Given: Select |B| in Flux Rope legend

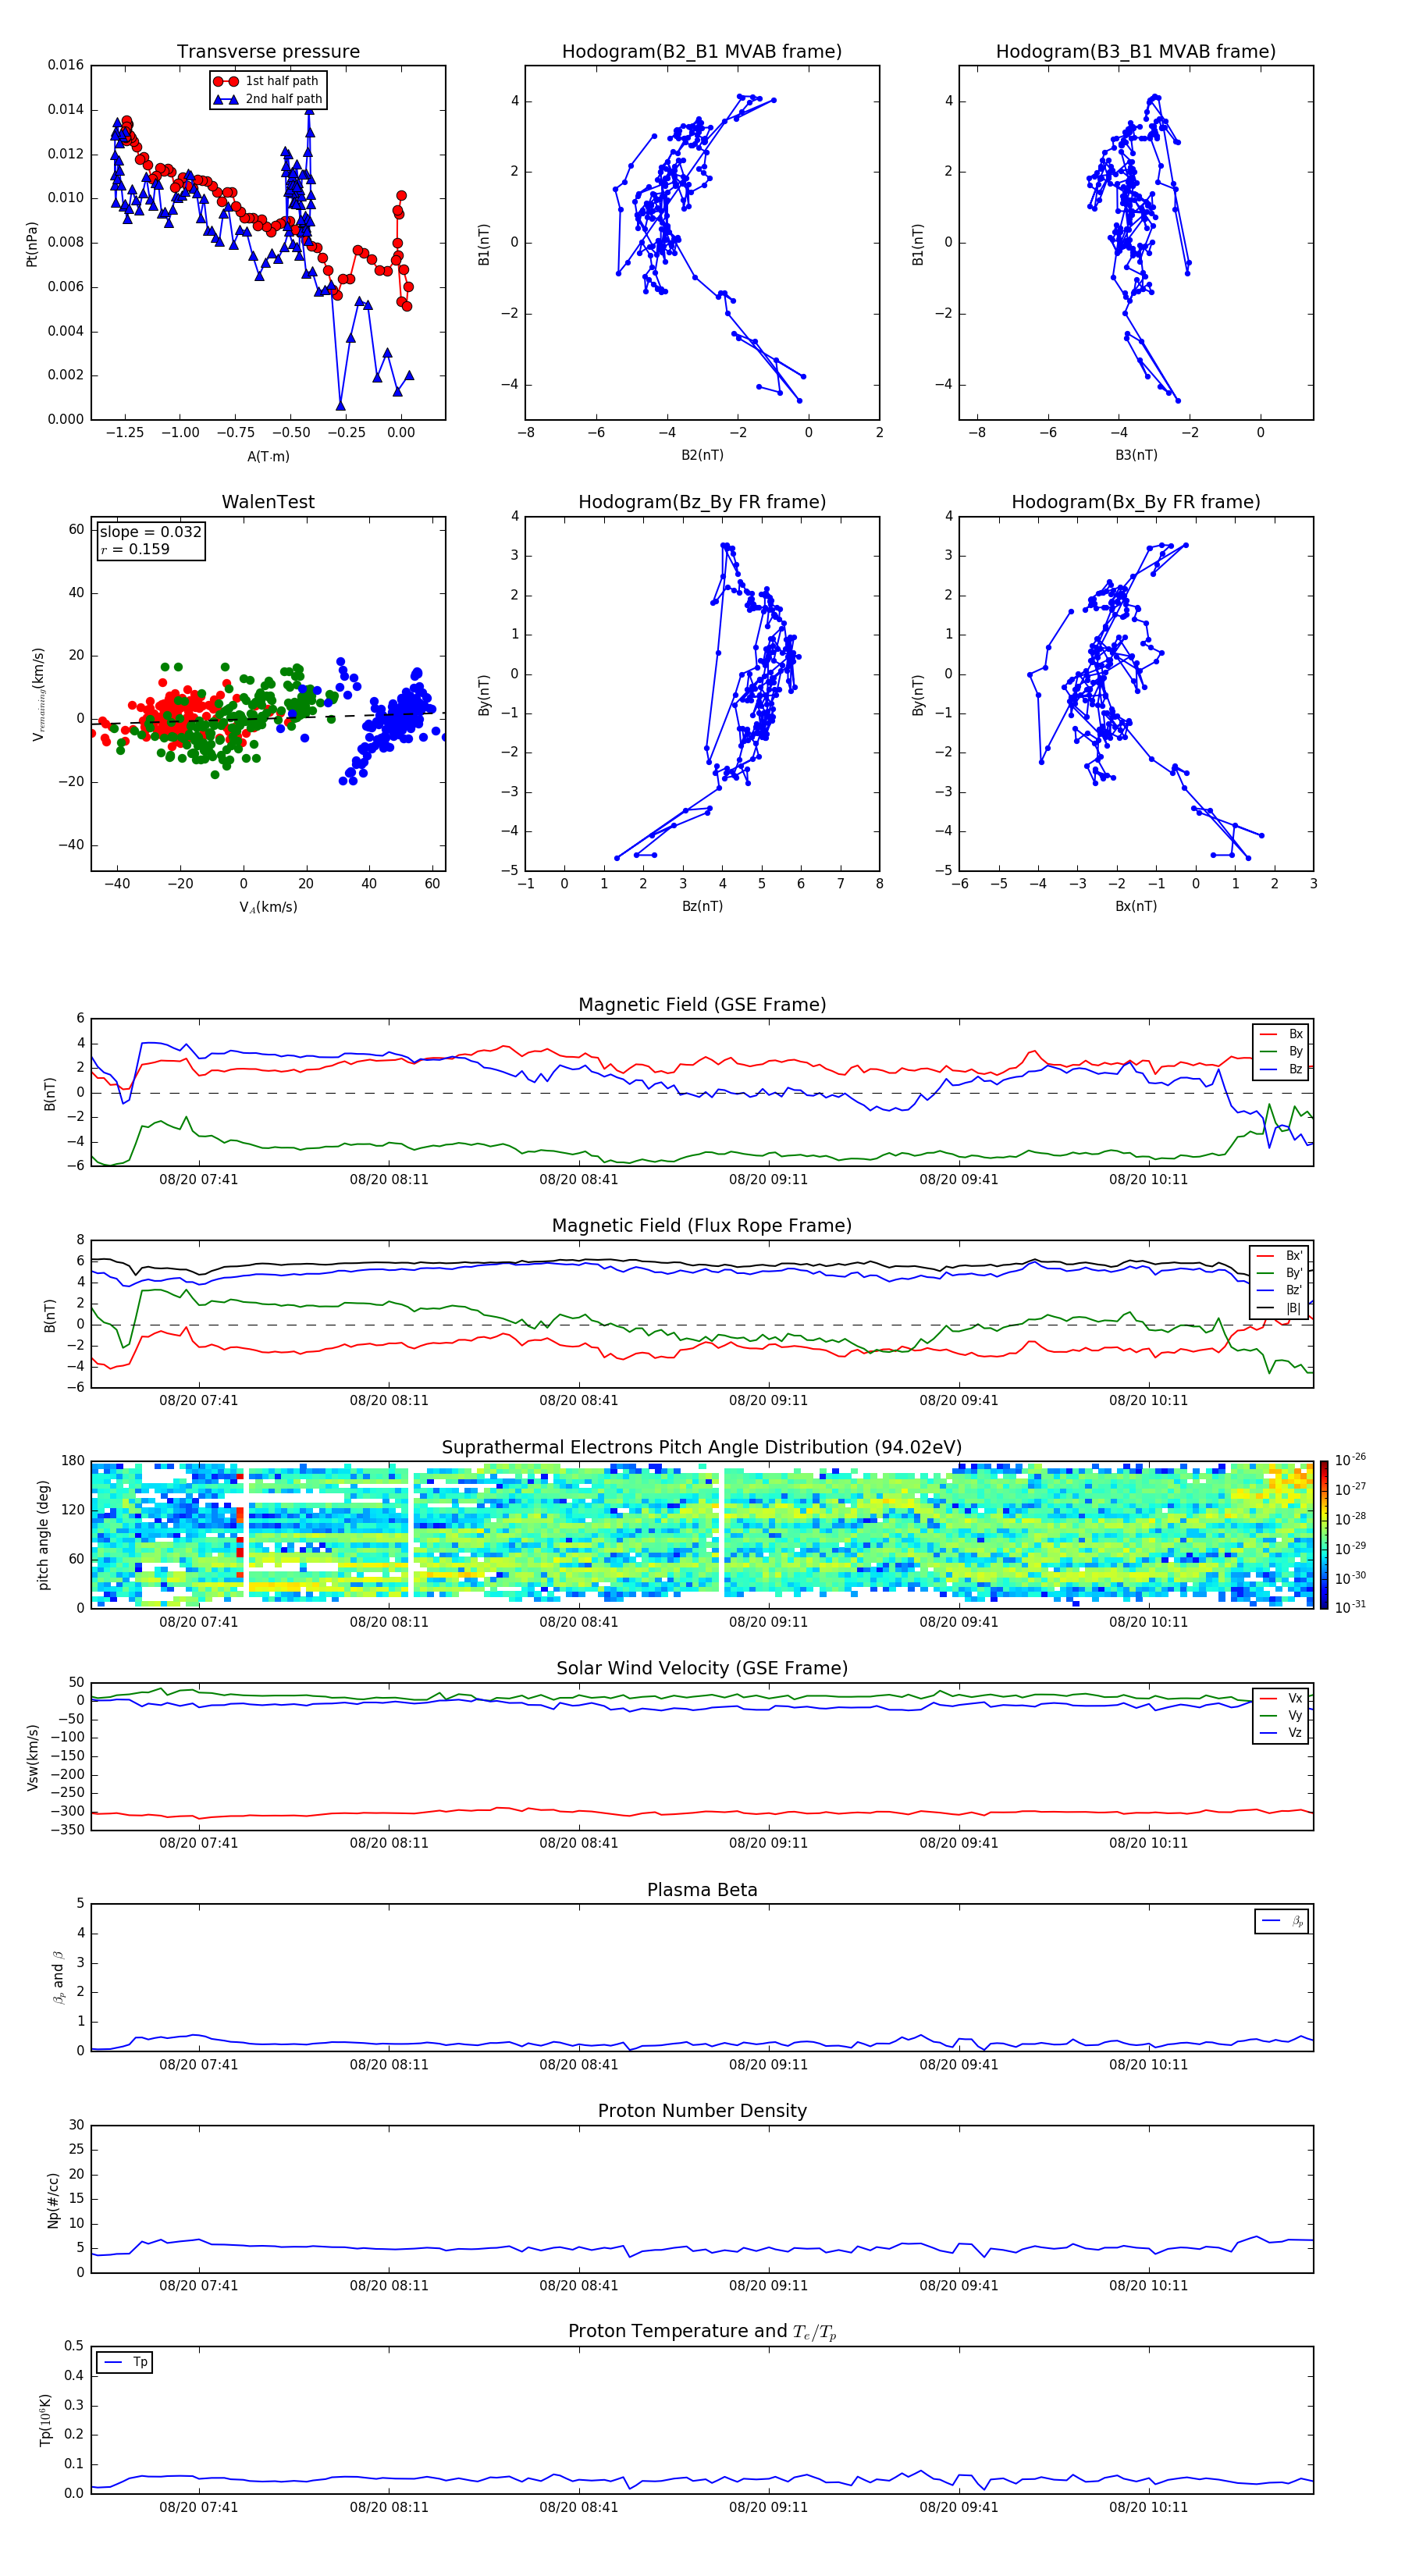Looking at the screenshot, I should tap(1280, 1308).
